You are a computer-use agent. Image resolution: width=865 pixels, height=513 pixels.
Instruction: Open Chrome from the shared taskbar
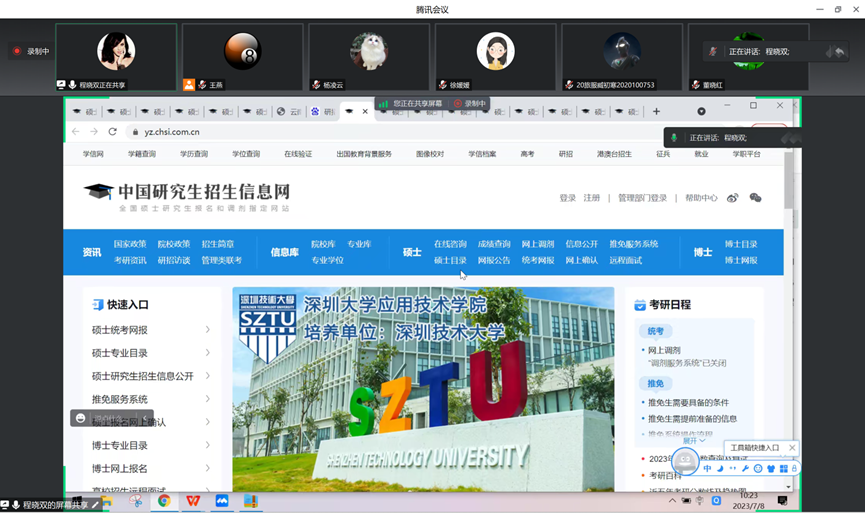pos(164,500)
